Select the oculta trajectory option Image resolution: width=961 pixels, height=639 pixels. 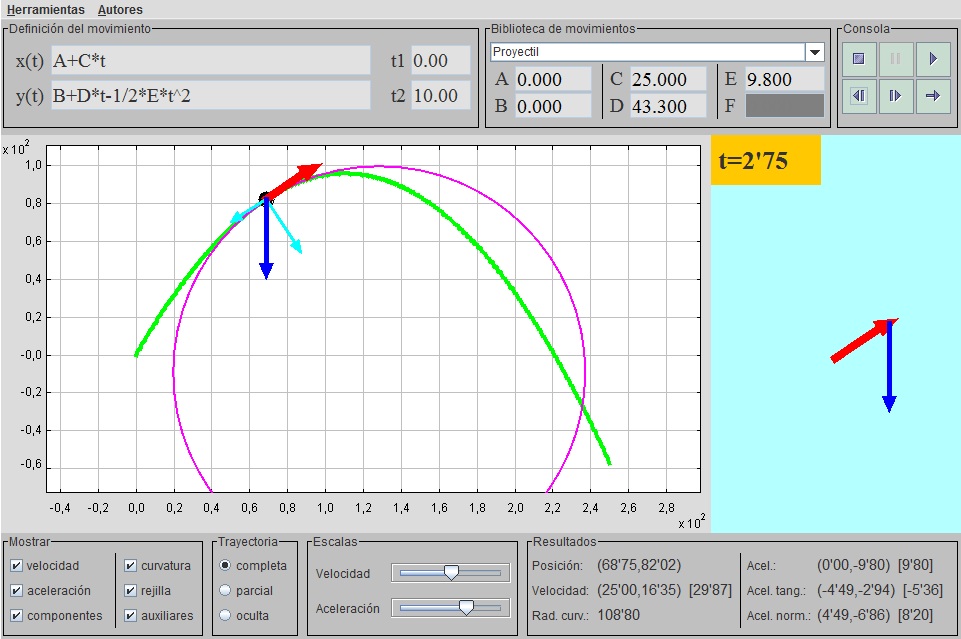(225, 616)
